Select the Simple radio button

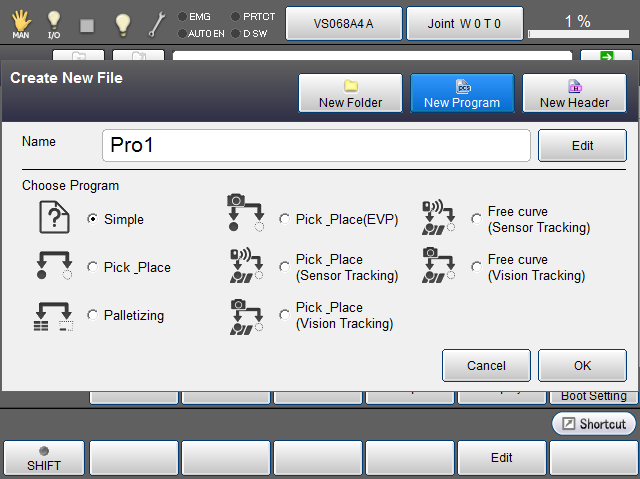click(x=93, y=220)
